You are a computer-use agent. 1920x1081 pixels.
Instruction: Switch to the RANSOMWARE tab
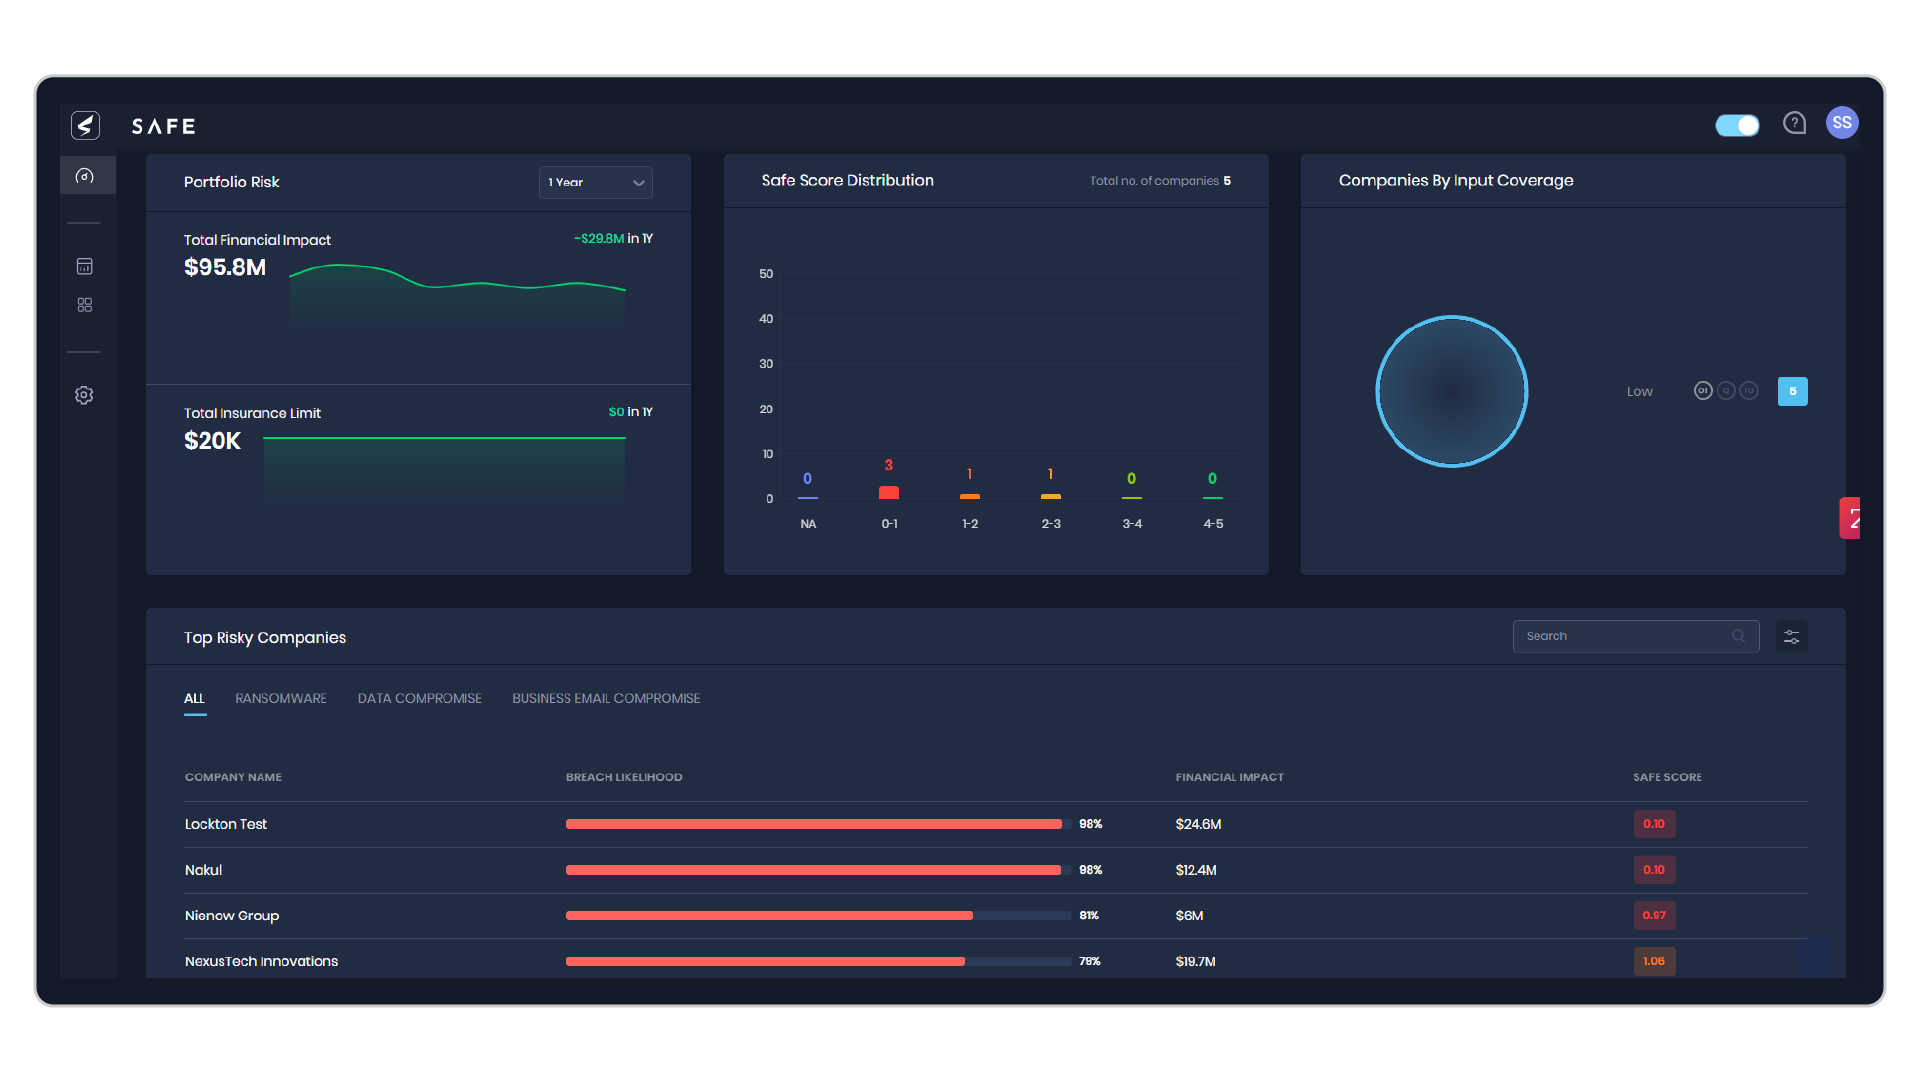[281, 698]
